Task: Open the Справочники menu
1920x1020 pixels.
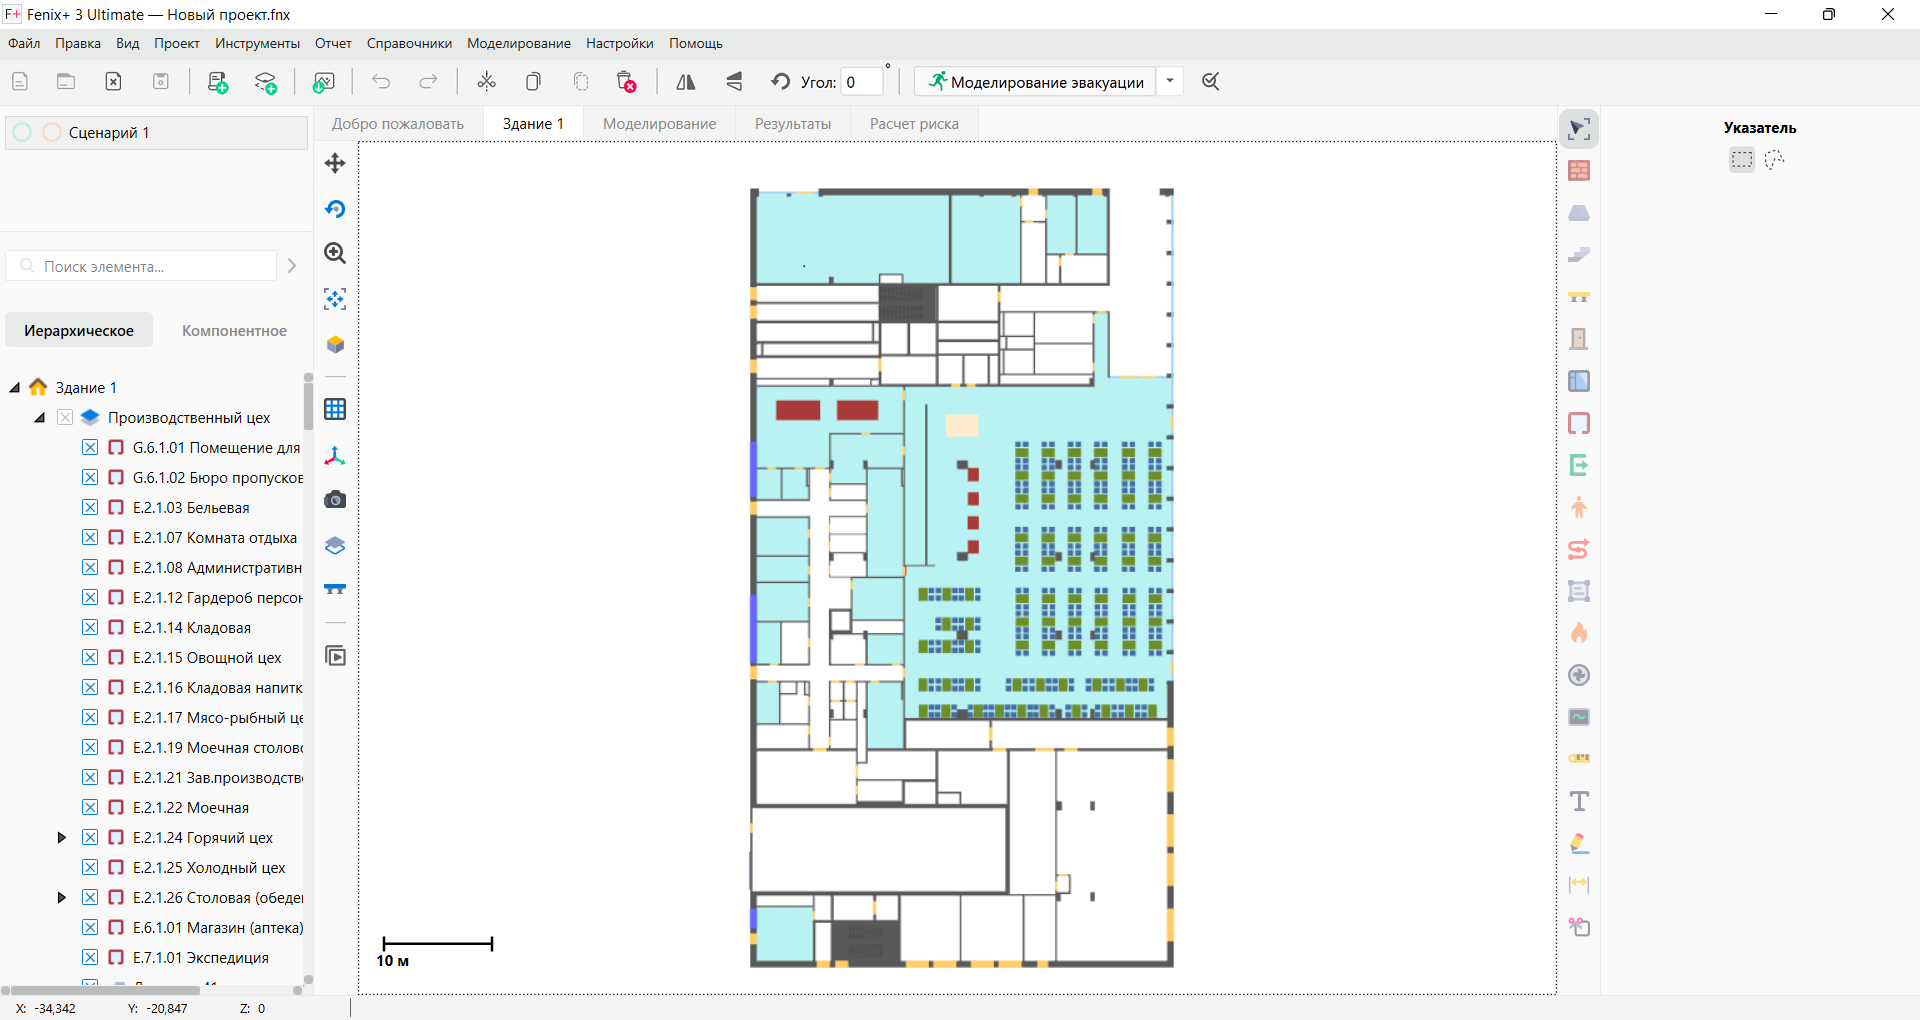Action: click(x=409, y=44)
